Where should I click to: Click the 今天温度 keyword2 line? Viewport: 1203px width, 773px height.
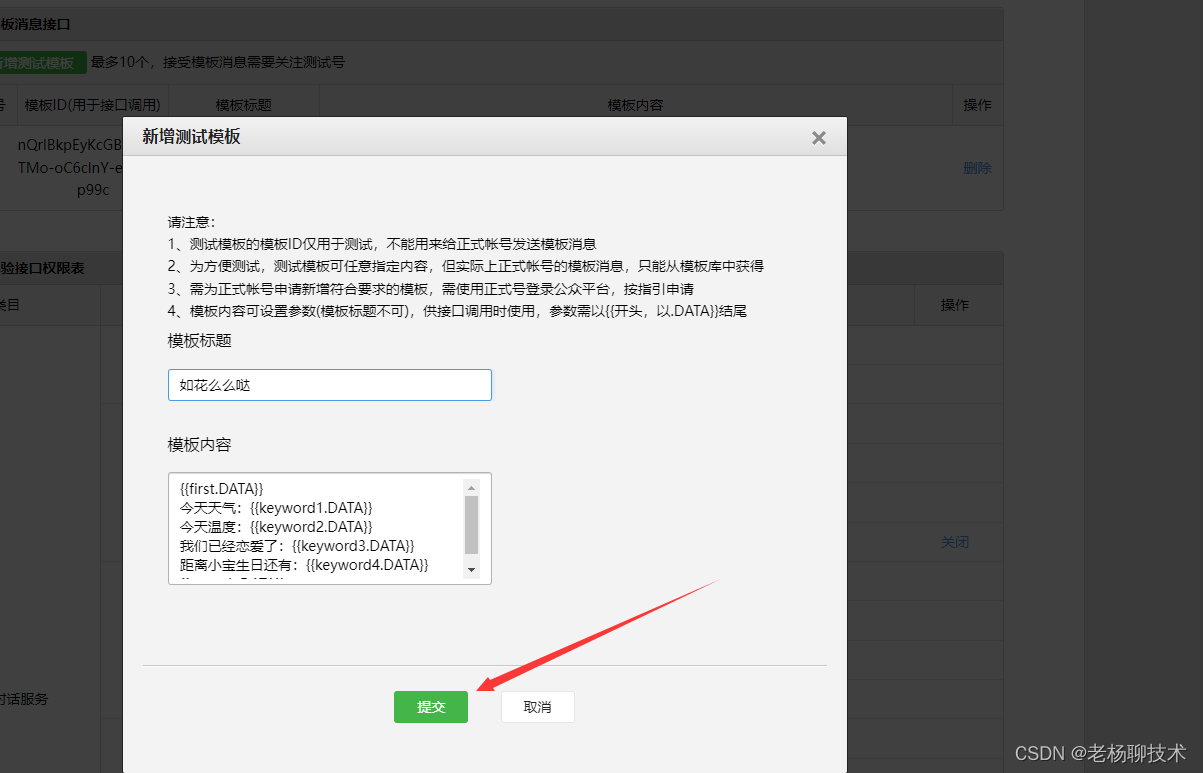[276, 526]
